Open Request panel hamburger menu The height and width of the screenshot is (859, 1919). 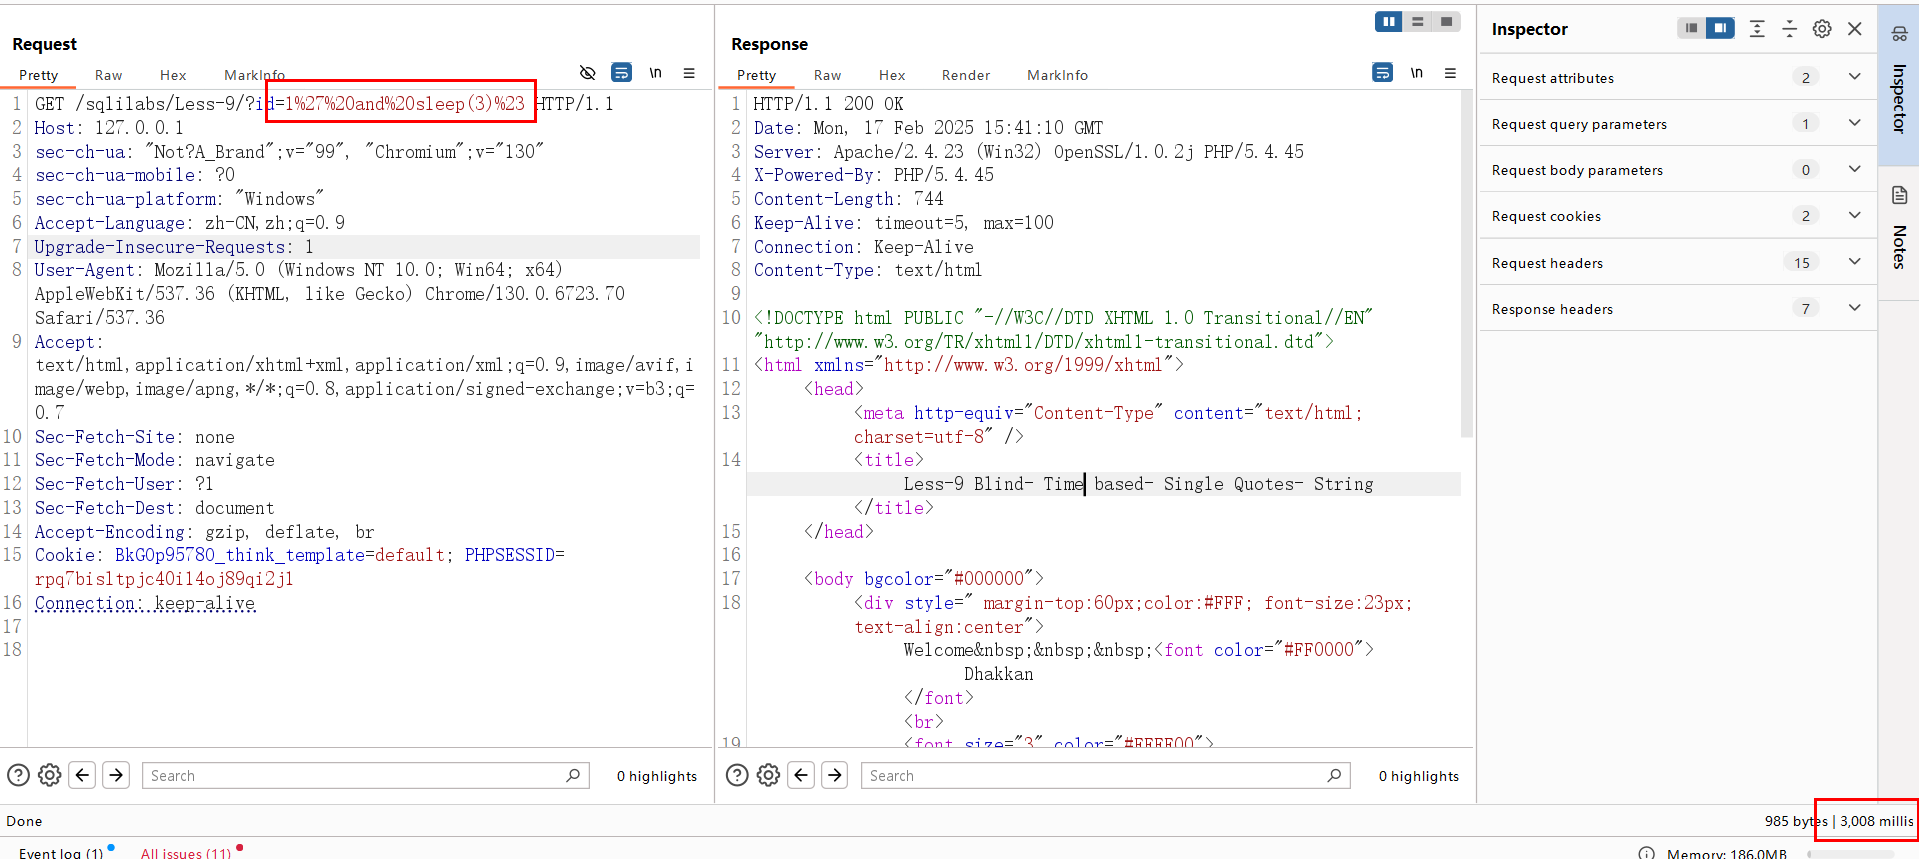pyautogui.click(x=689, y=73)
